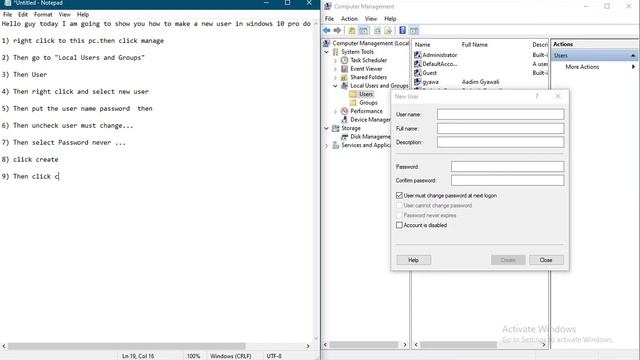Toggle Show/Hide Console Tree toolbar icon
Viewport: 640px width, 360px height.
363,31
